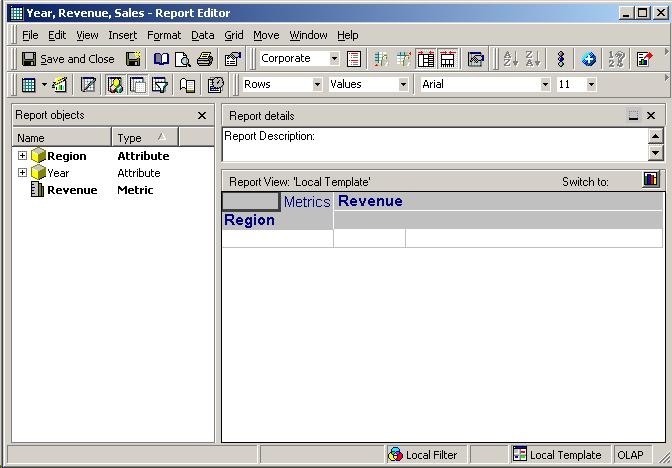Click the print icon in toolbar

click(x=205, y=59)
